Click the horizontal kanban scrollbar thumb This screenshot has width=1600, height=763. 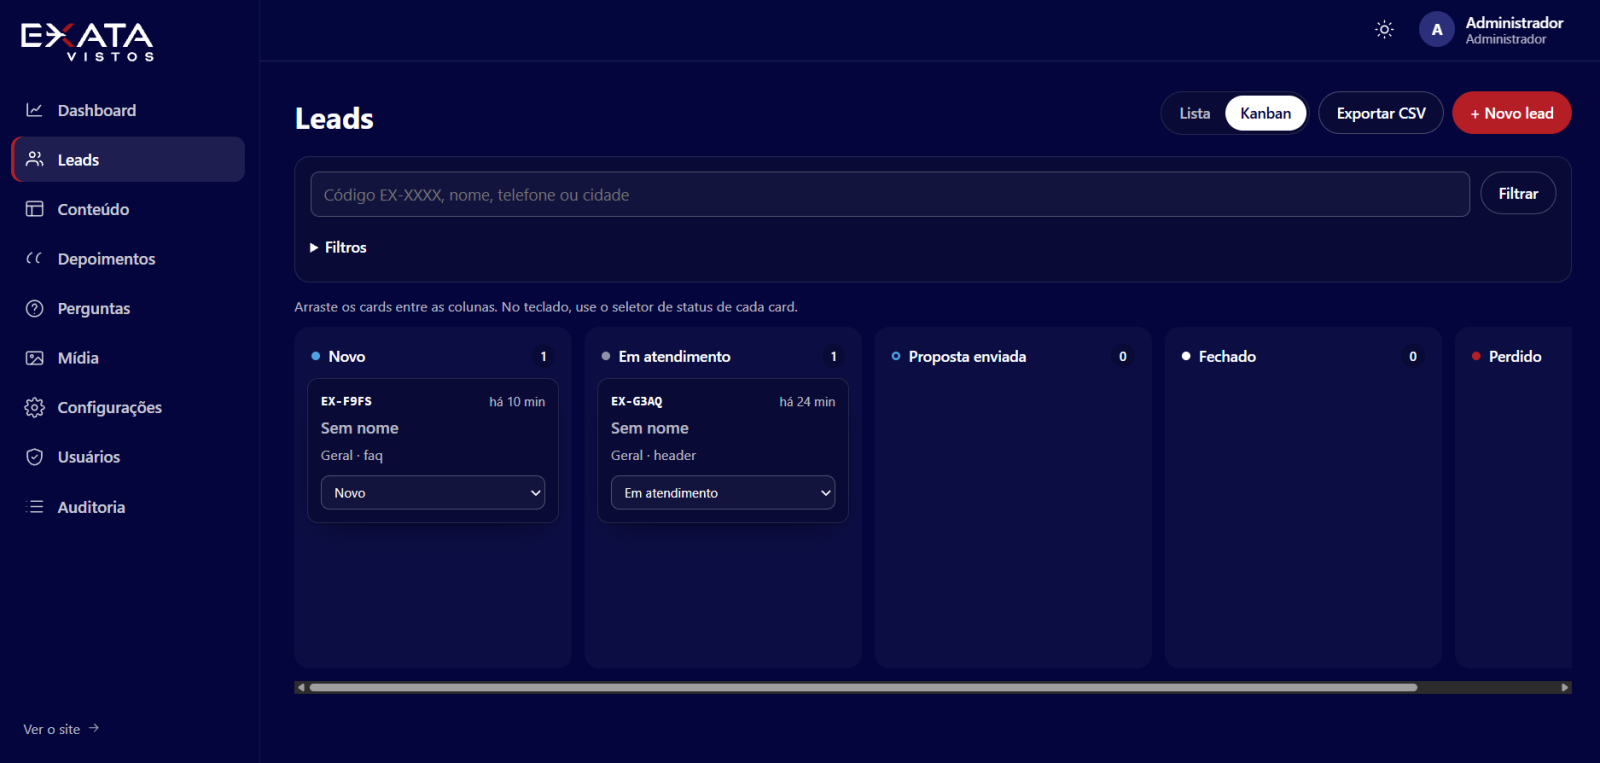863,687
